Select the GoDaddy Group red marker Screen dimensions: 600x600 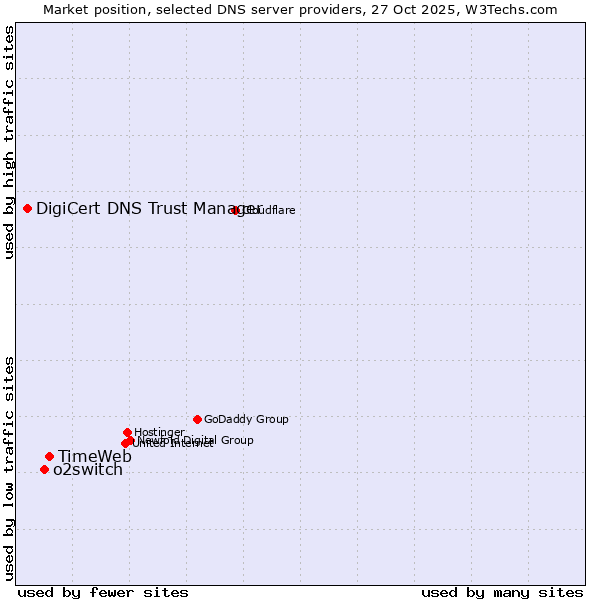click(x=197, y=419)
